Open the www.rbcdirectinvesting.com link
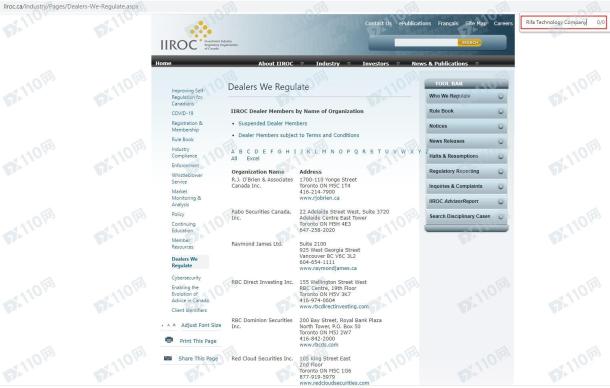This screenshot has height=388, width=610. click(334, 306)
